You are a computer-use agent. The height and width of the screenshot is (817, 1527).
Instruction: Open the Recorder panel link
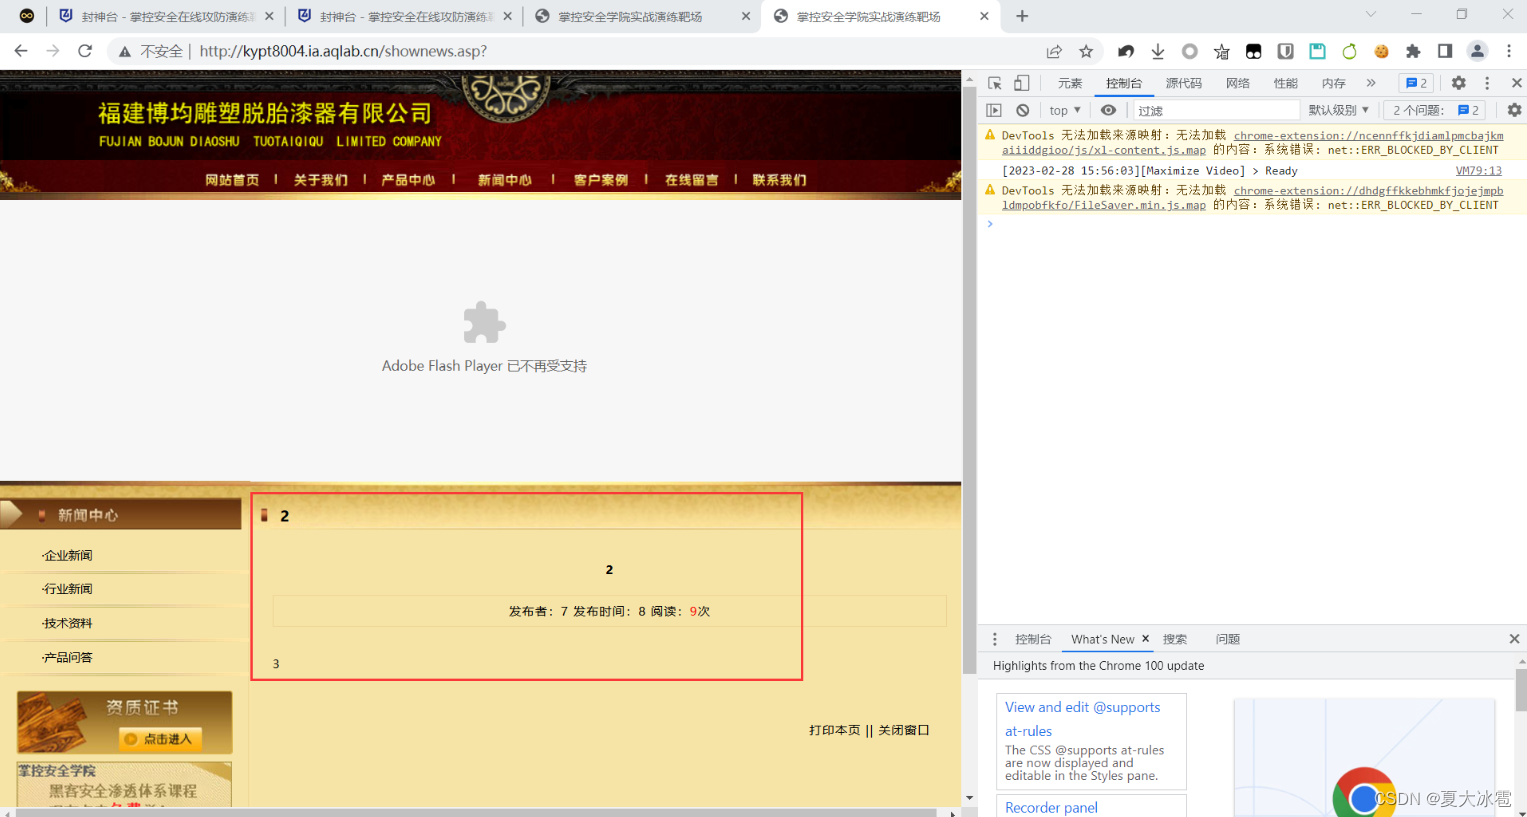[x=1051, y=808]
